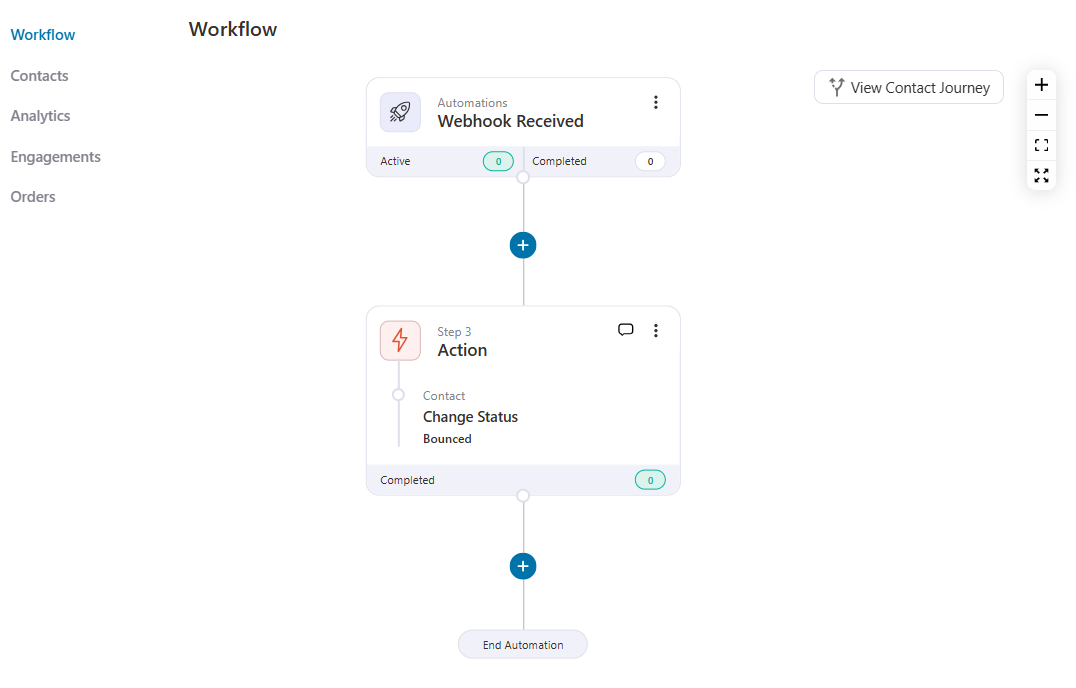This screenshot has width=1076, height=688.
Task: Fit the workflow to view
Action: coord(1041,145)
